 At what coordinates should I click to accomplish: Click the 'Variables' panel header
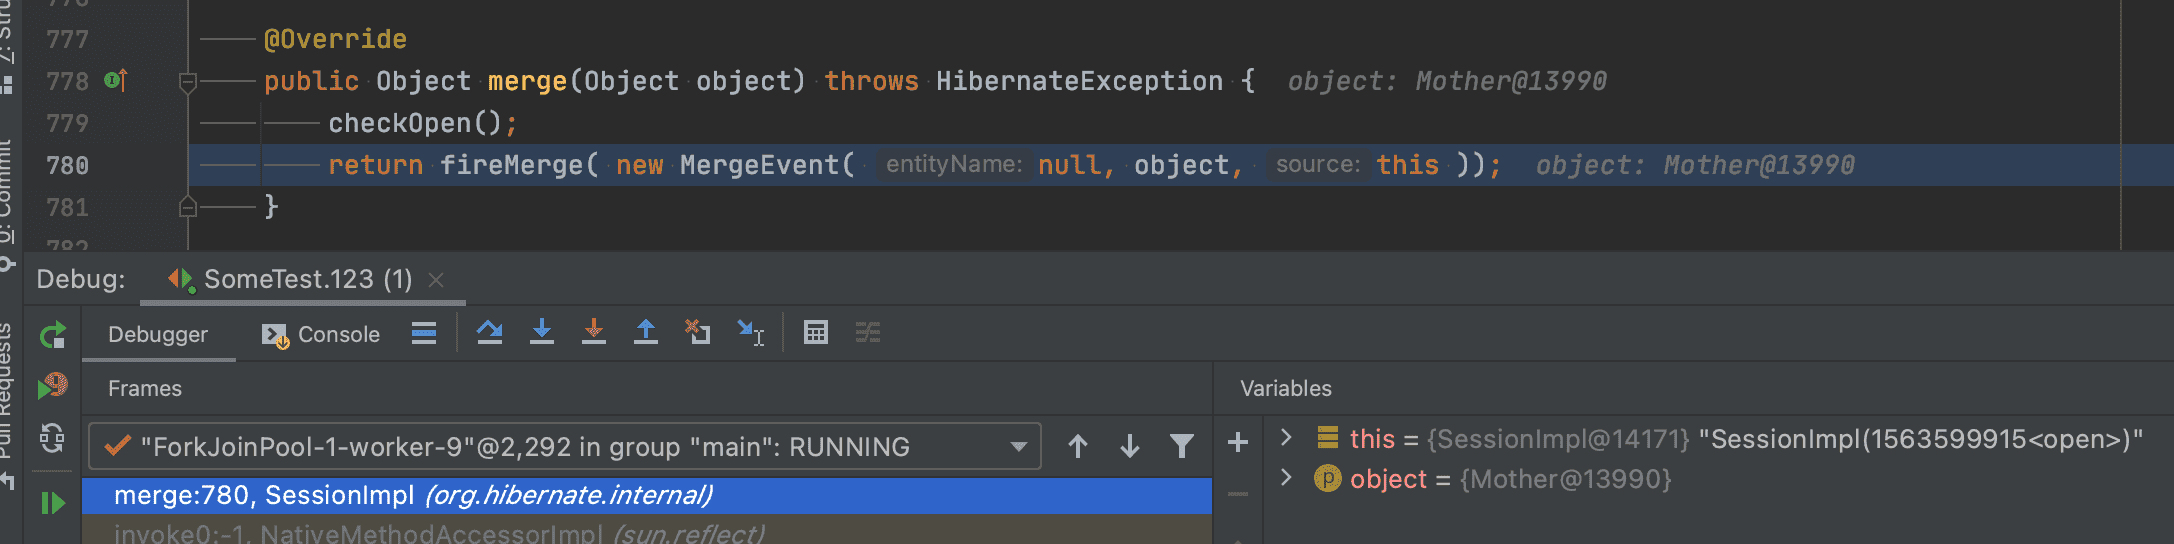pyautogui.click(x=1286, y=388)
